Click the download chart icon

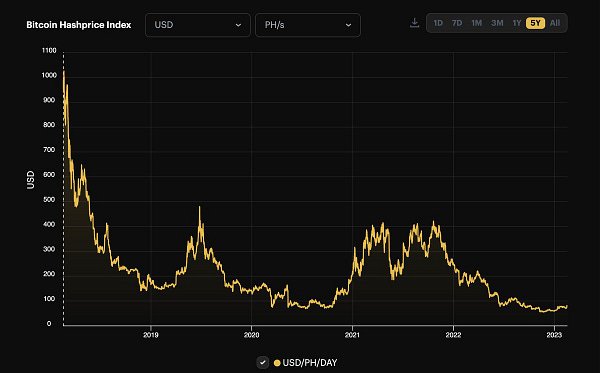[414, 23]
